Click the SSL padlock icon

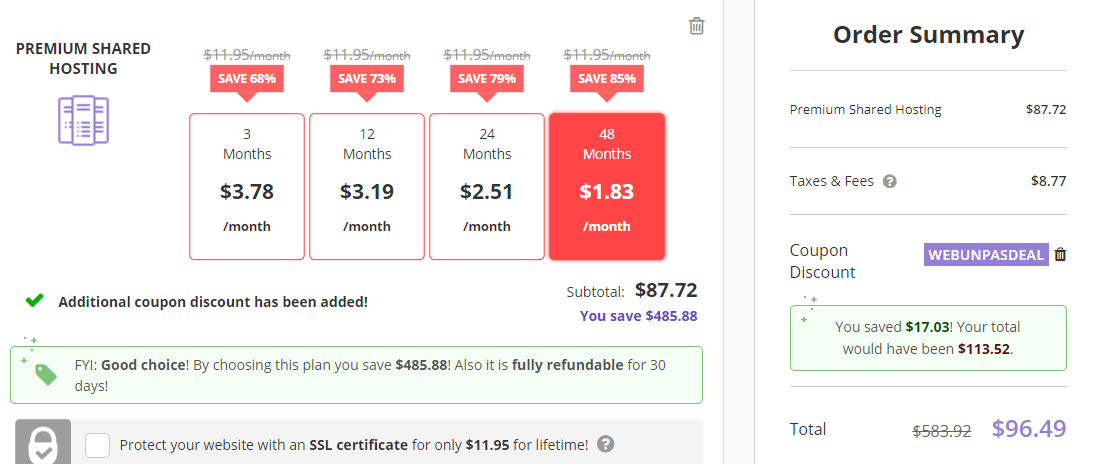(43, 443)
